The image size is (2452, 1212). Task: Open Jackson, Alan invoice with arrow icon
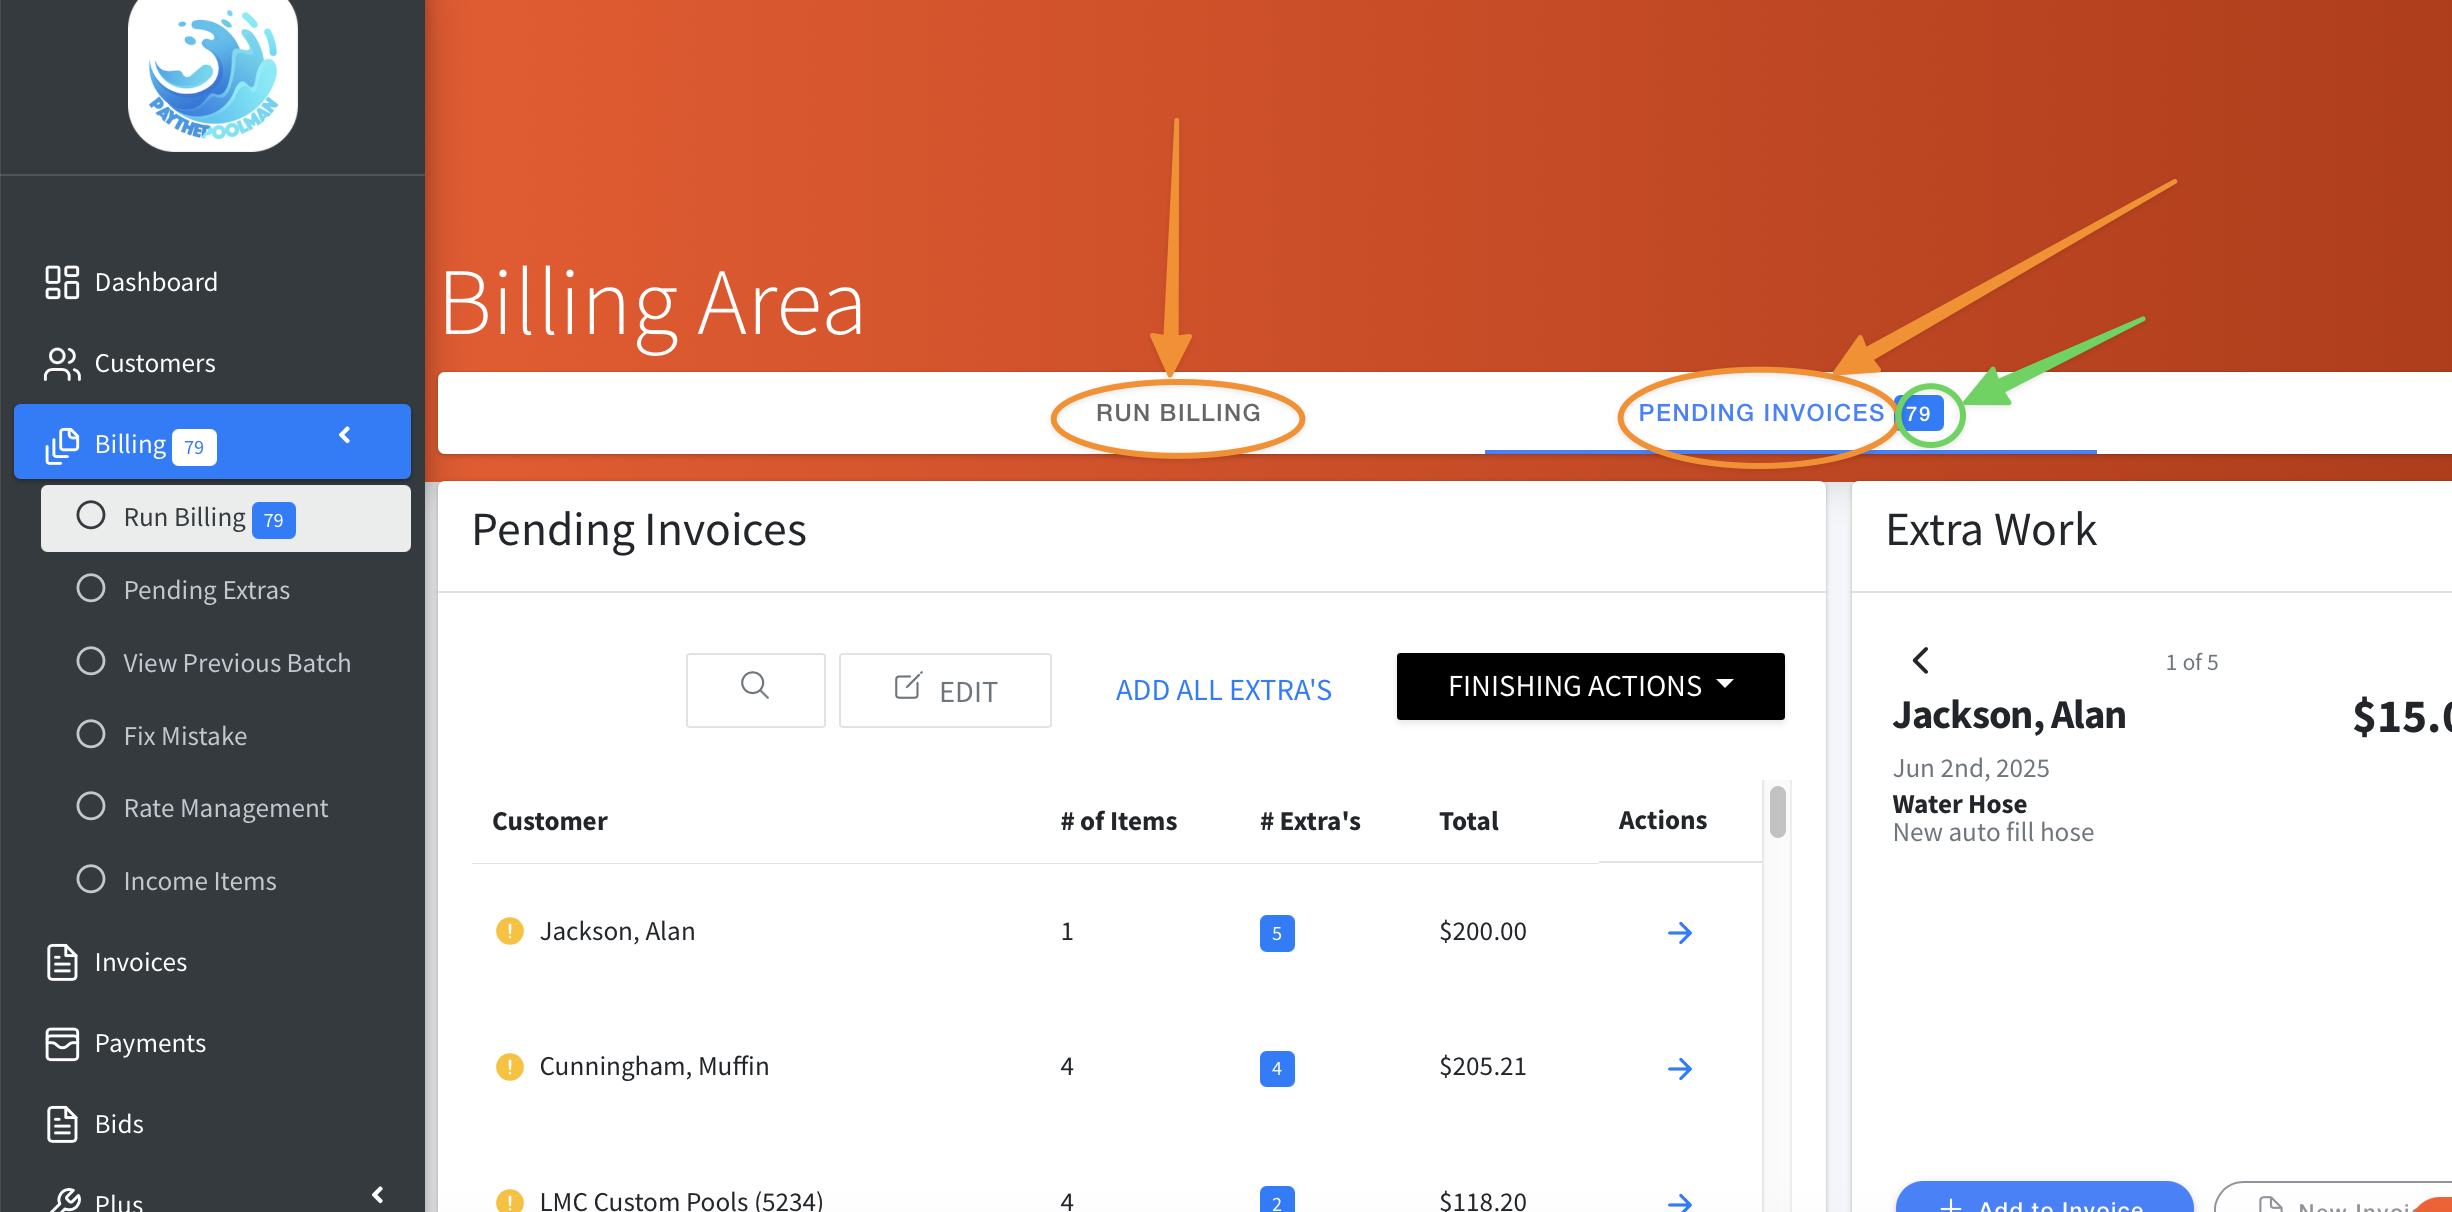click(x=1679, y=933)
